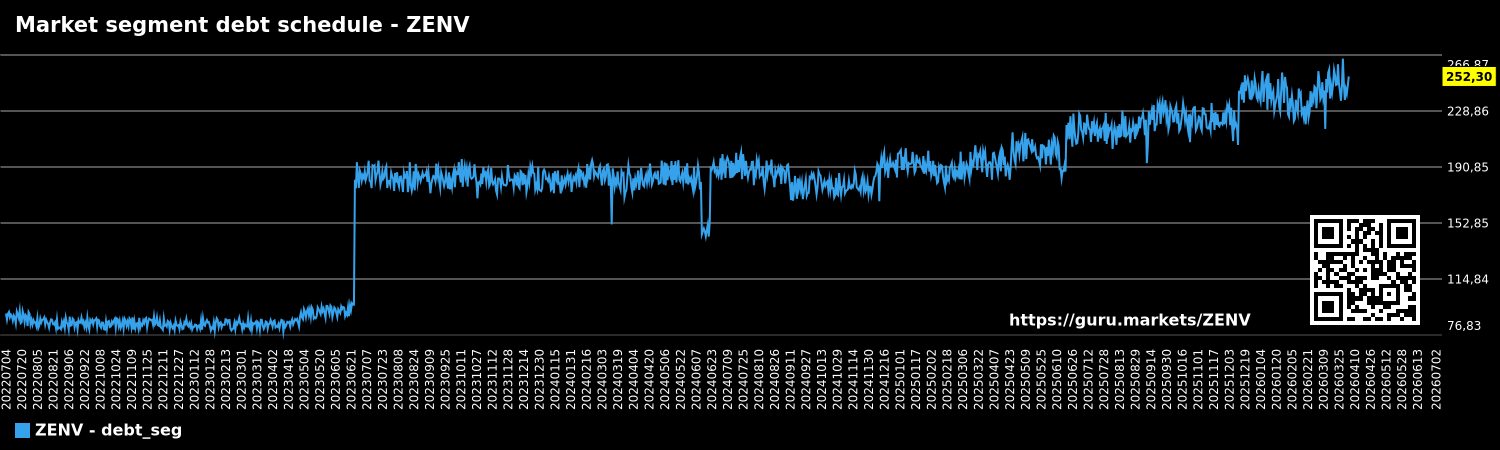Image resolution: width=1500 pixels, height=450 pixels.
Task: Click the deep dip in the line near 20240607
Action: [x=705, y=228]
